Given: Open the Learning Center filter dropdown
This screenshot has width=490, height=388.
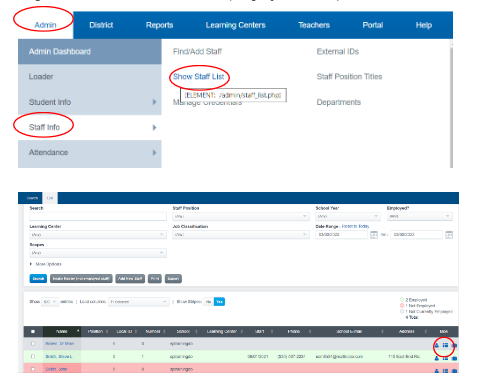Looking at the screenshot, I should pos(98,235).
